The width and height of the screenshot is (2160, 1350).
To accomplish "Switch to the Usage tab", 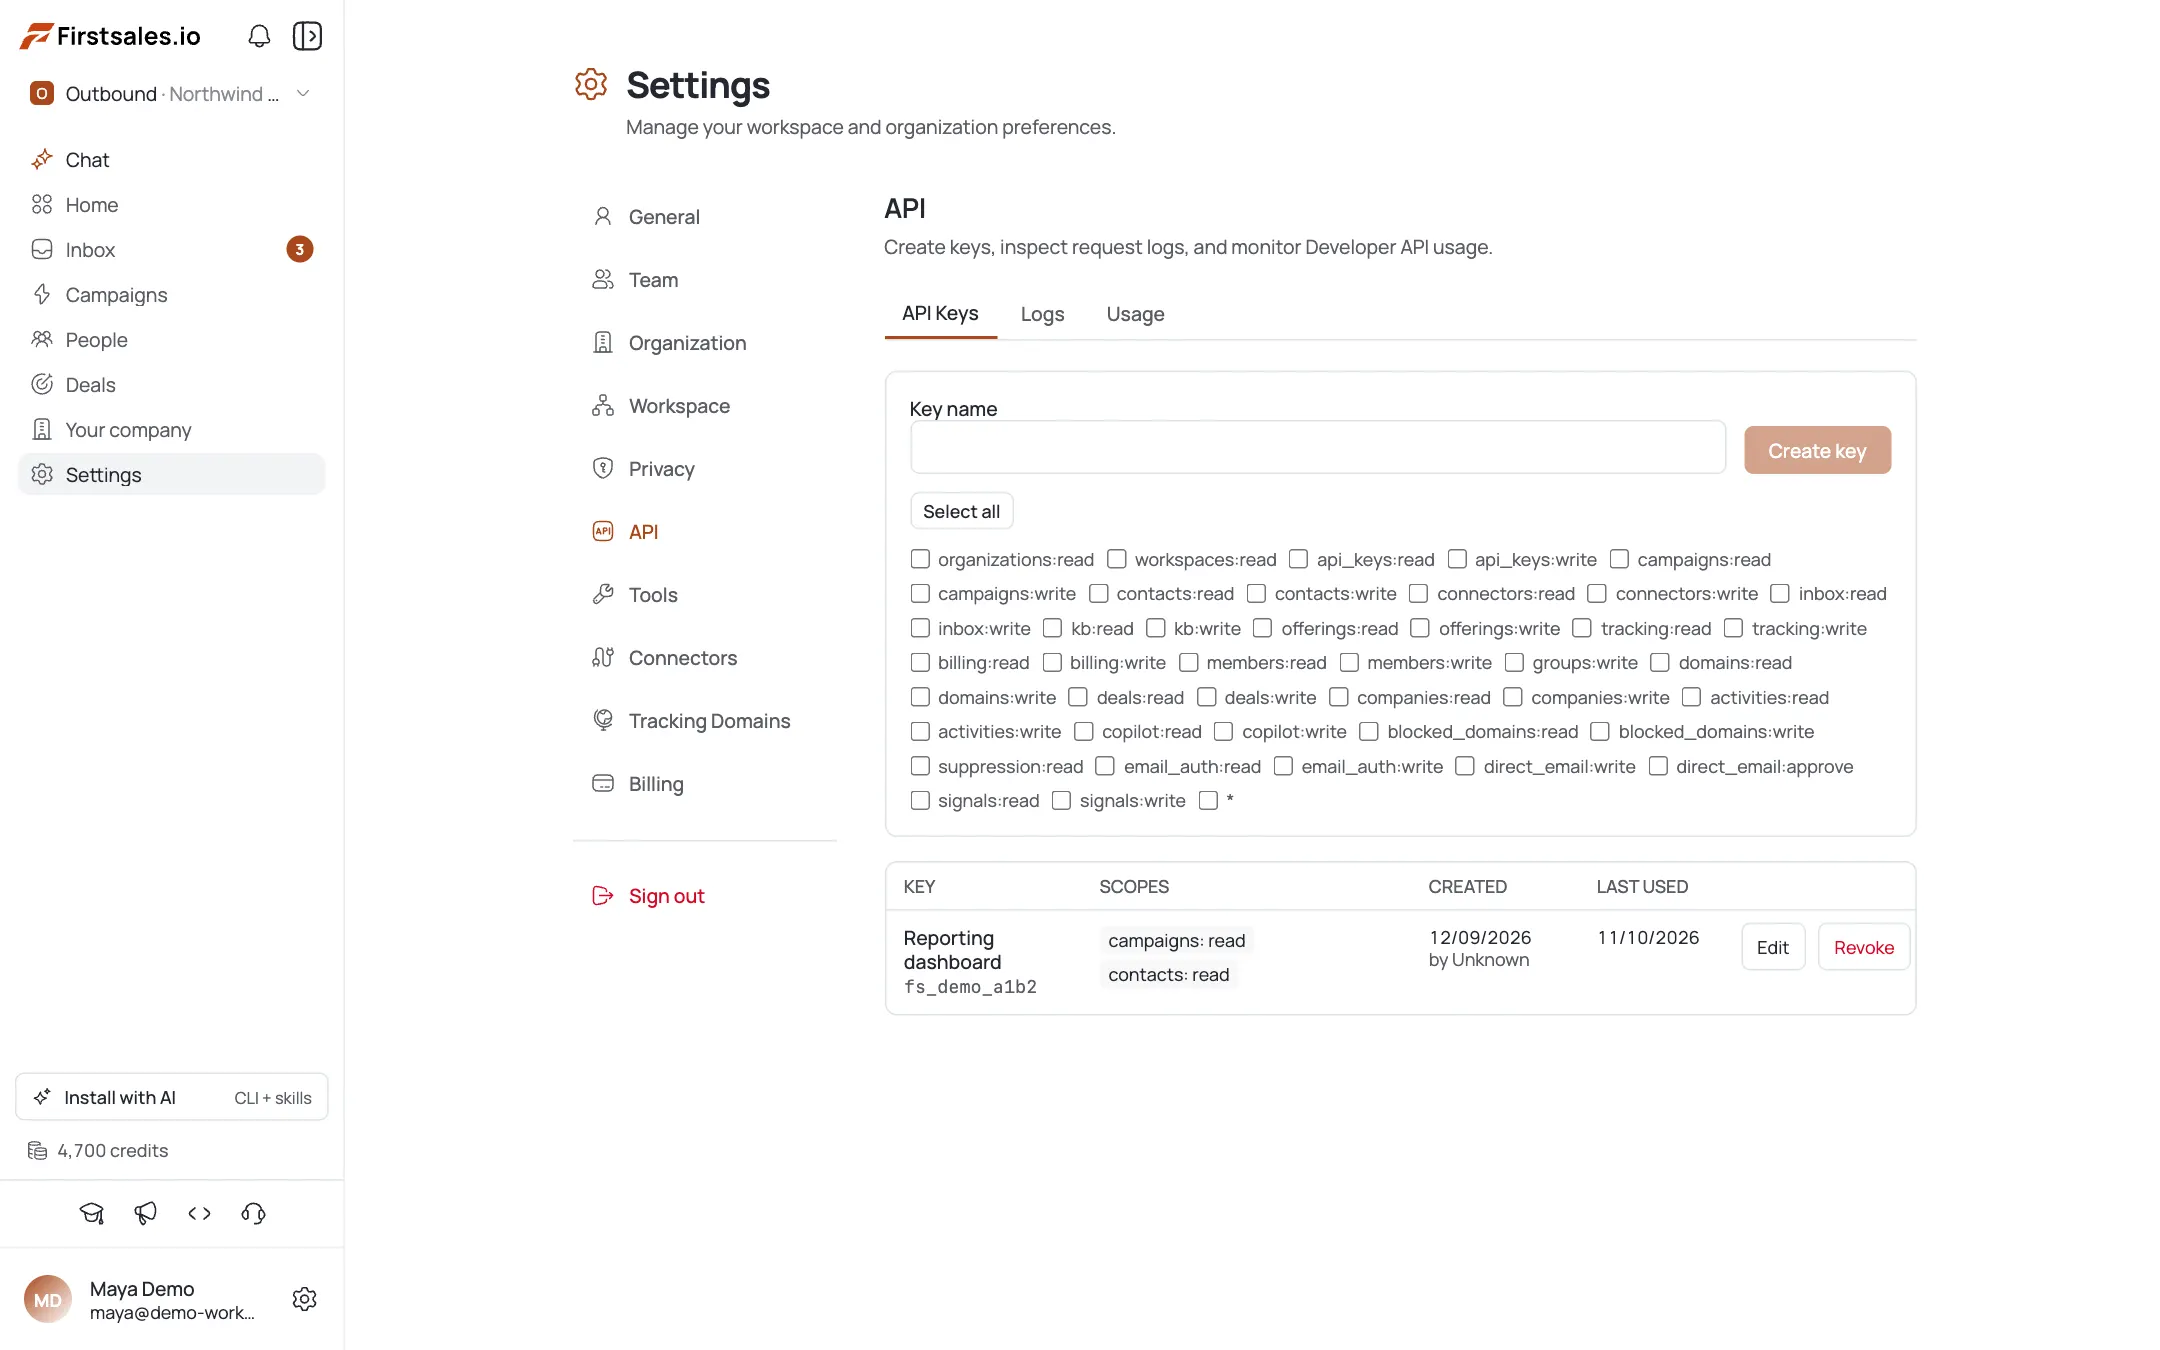I will click(x=1135, y=314).
